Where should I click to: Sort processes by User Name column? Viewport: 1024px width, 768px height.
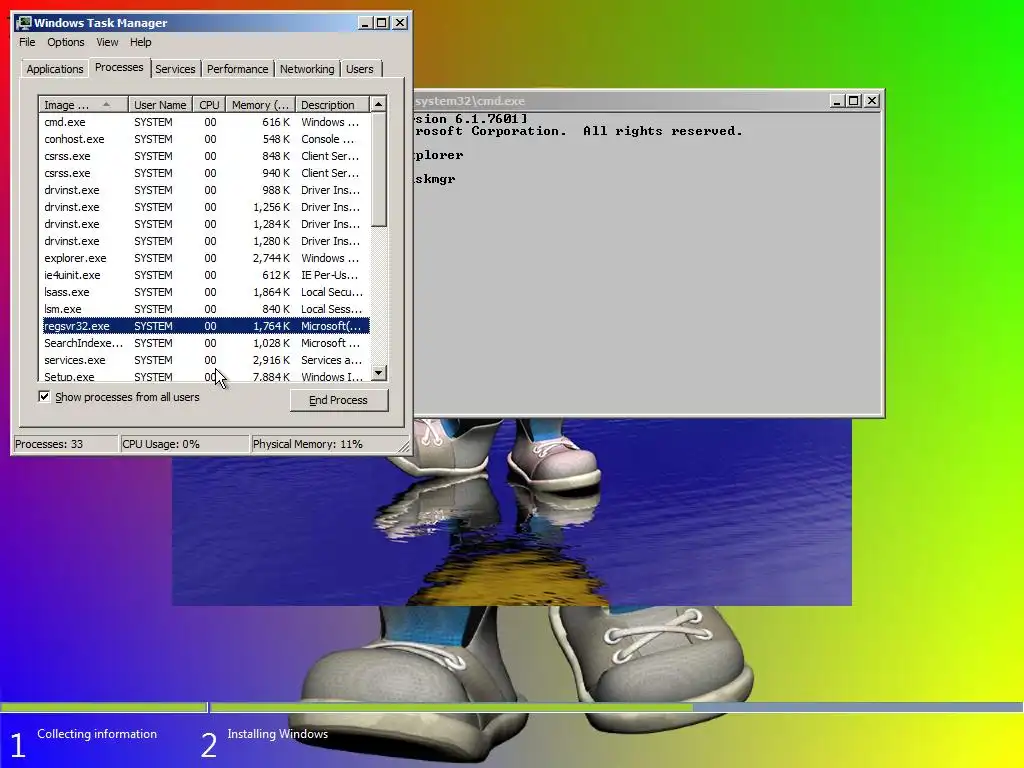(x=160, y=104)
